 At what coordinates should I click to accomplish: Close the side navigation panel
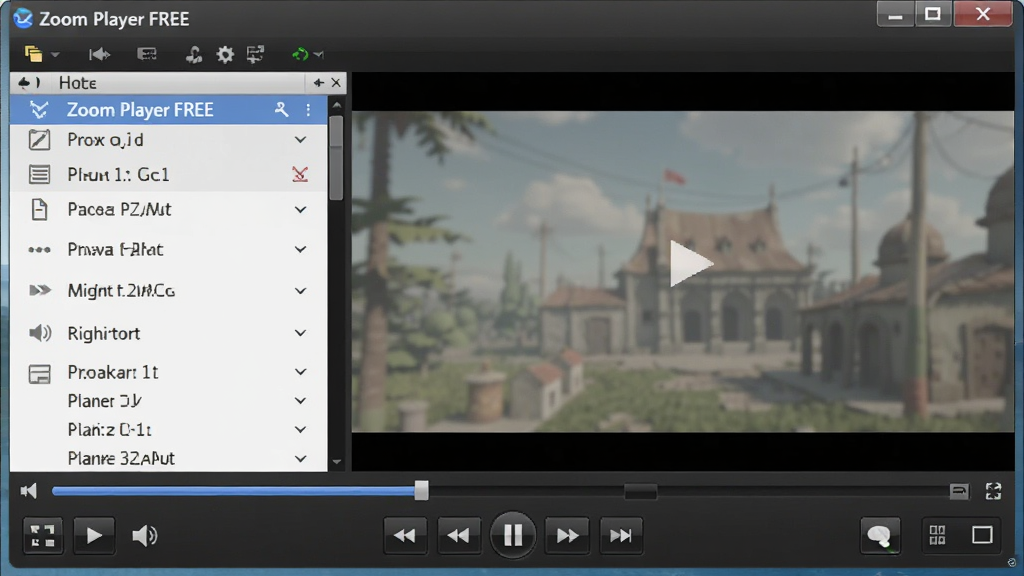tap(336, 83)
